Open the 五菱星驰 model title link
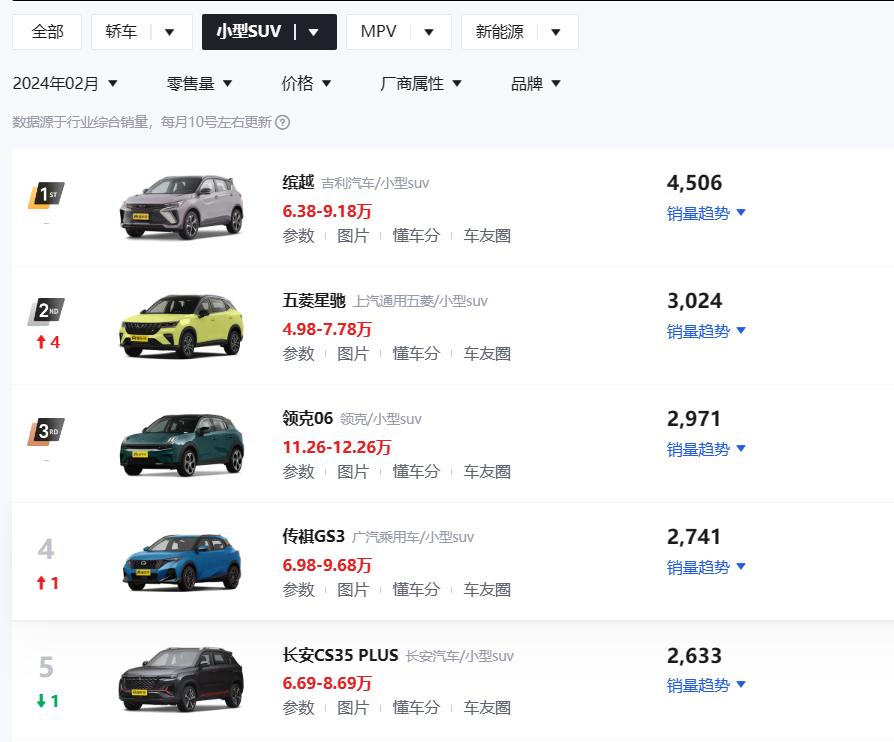The image size is (894, 742). click(x=314, y=301)
